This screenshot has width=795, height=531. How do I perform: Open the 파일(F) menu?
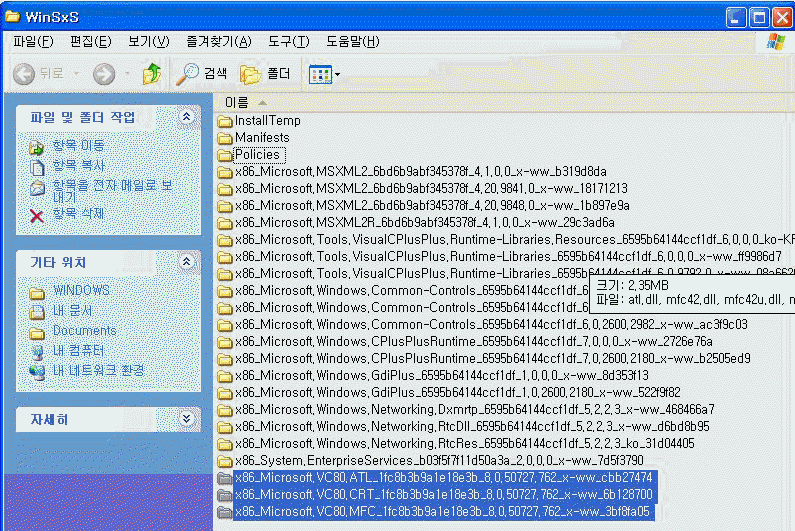(x=33, y=42)
